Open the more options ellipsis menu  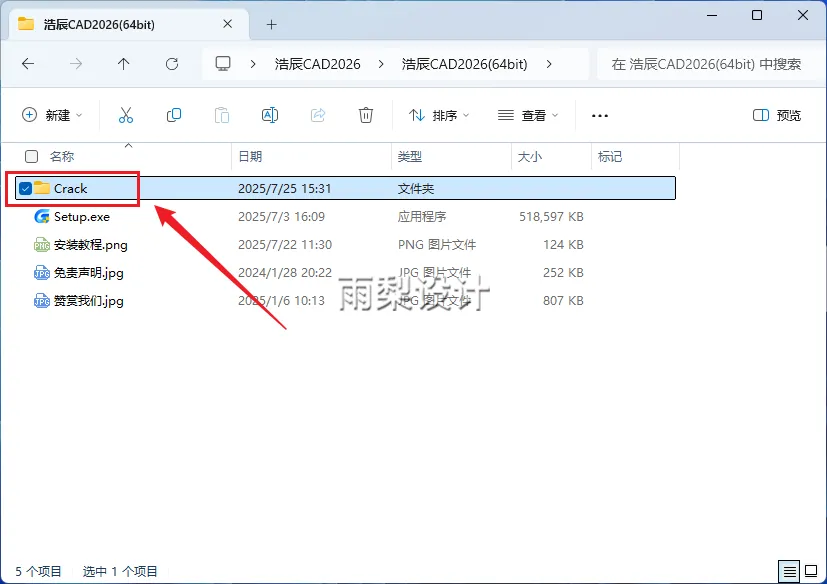coord(600,116)
